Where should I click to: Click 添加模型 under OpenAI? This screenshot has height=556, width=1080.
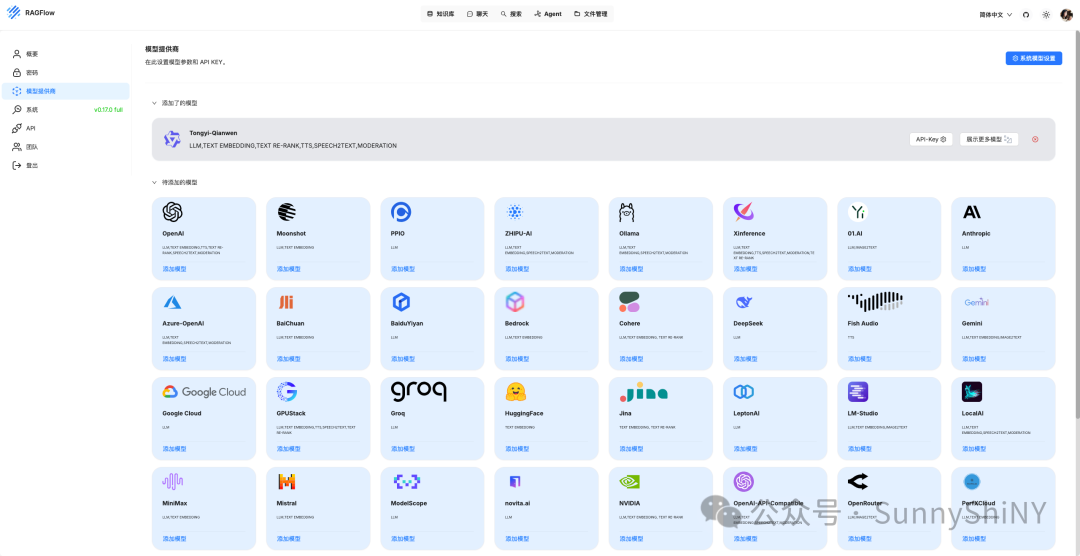(174, 269)
